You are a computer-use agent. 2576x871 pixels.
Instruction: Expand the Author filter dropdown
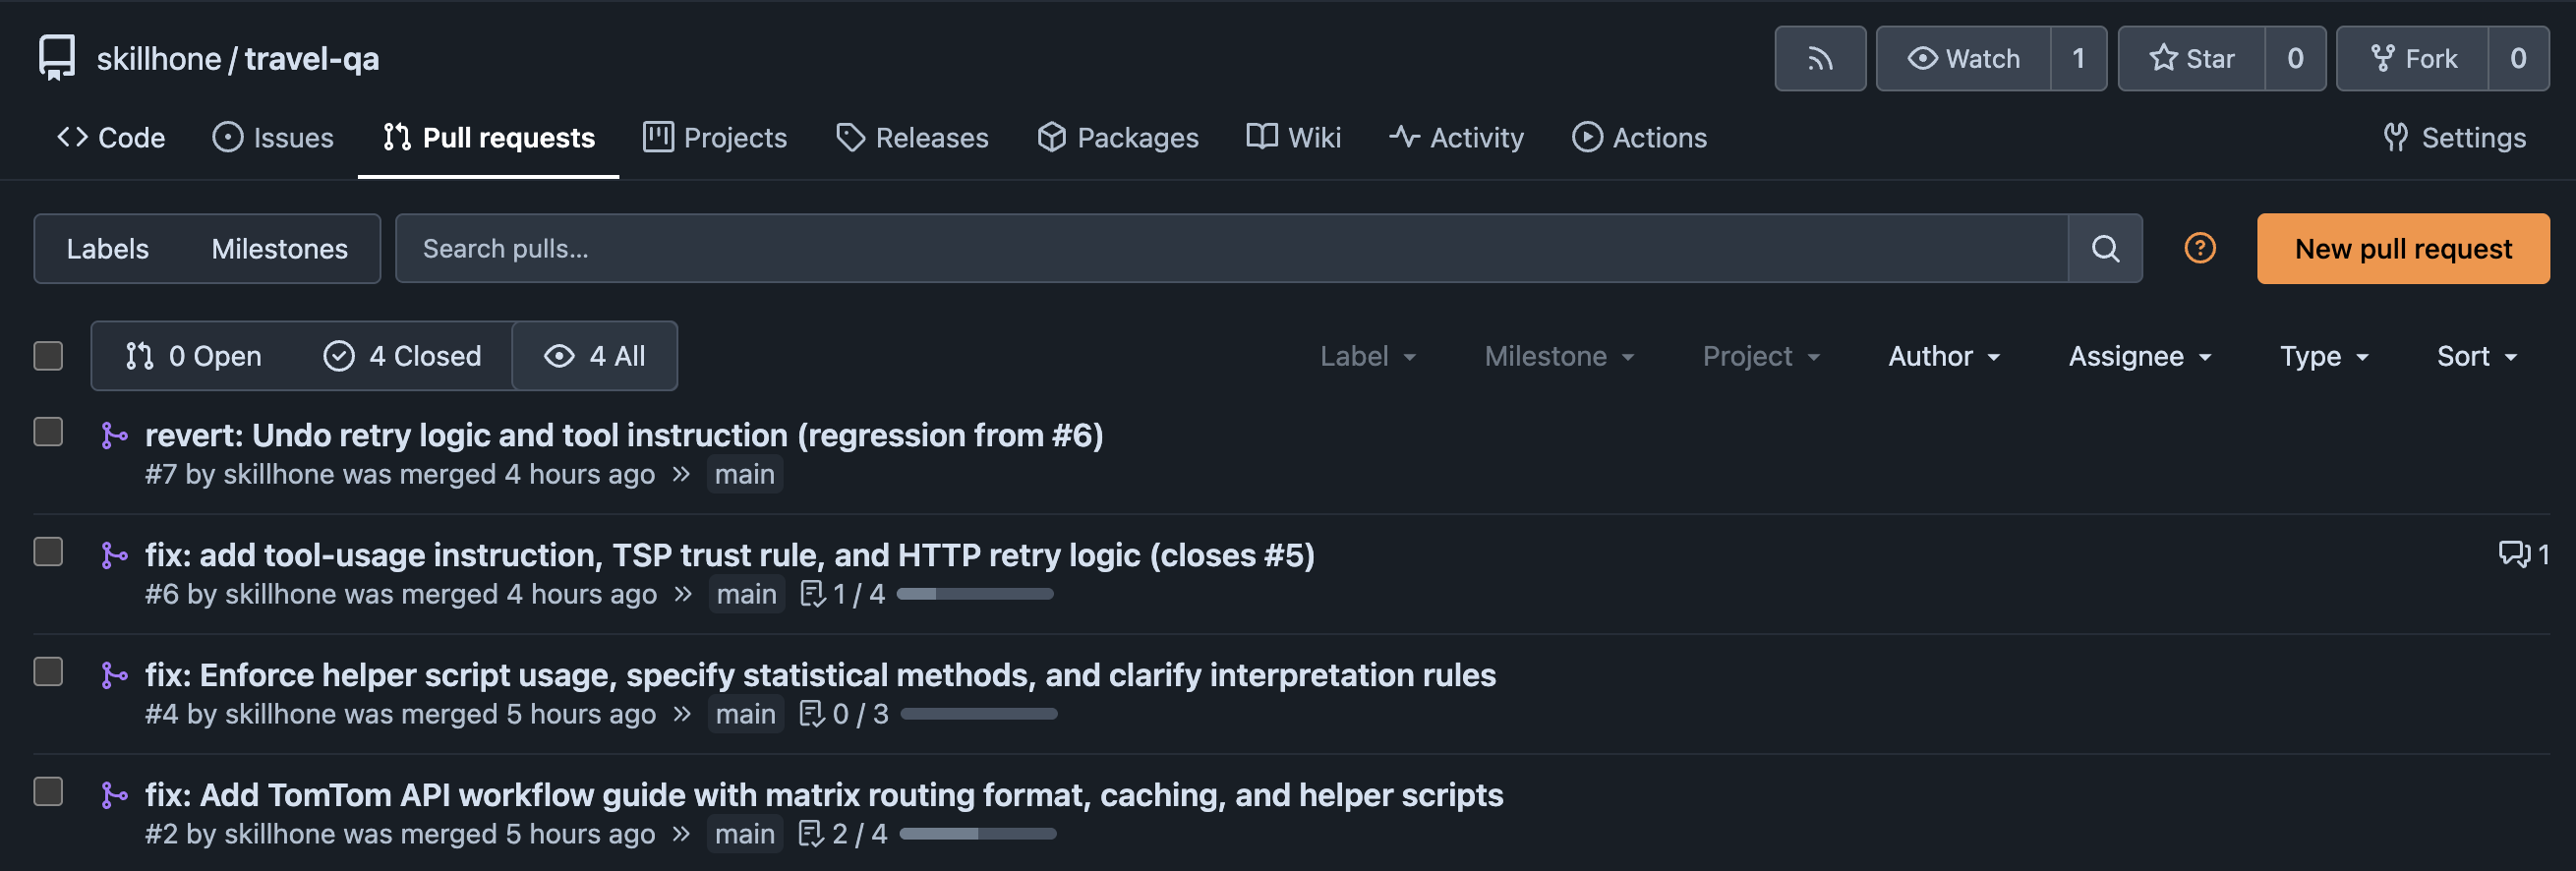(1944, 356)
